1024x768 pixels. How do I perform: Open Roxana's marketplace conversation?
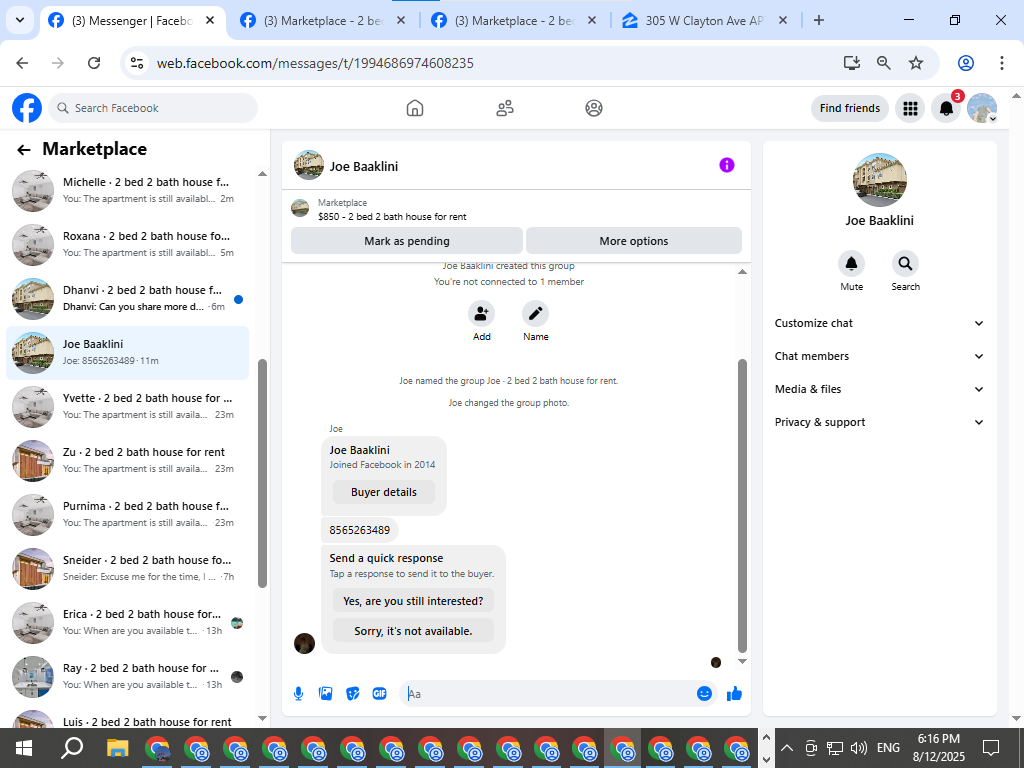(127, 244)
